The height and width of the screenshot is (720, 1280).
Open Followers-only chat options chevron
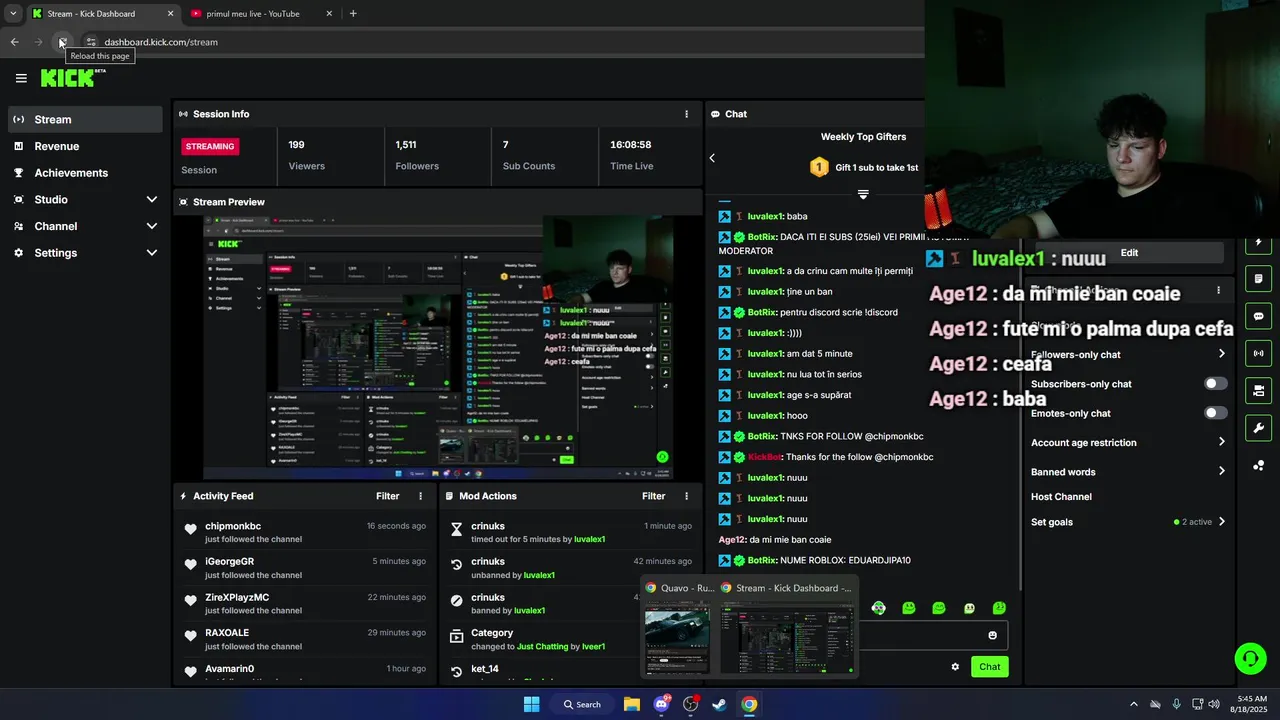[1221, 354]
